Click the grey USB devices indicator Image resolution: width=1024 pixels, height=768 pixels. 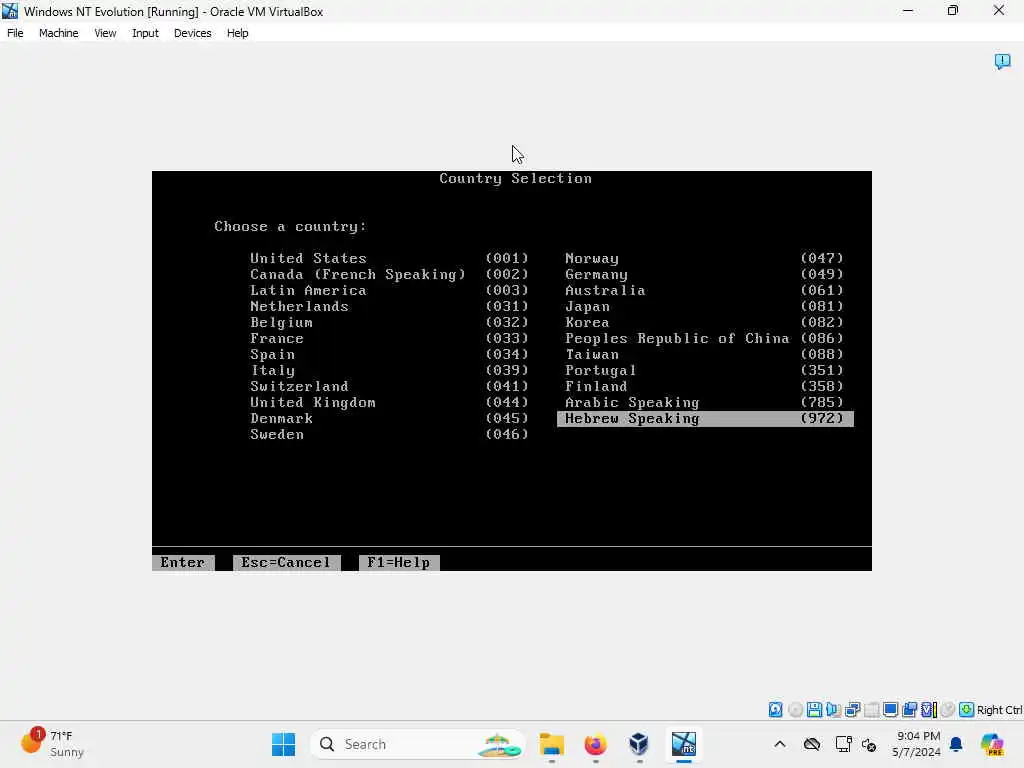[x=871, y=709]
